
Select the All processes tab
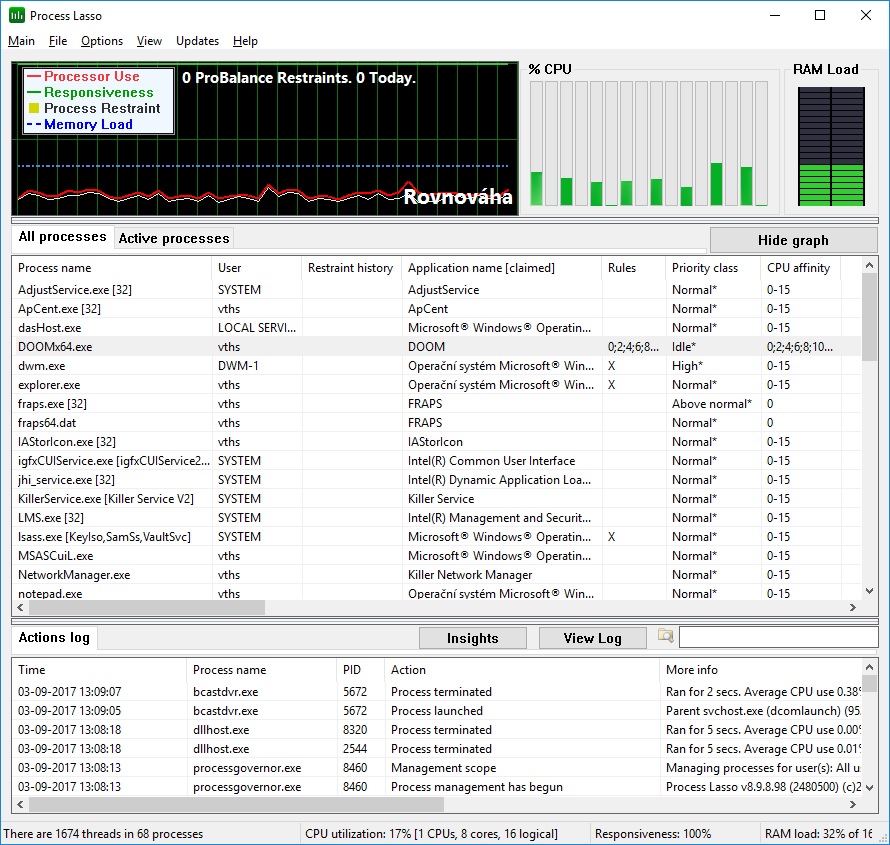pos(62,237)
